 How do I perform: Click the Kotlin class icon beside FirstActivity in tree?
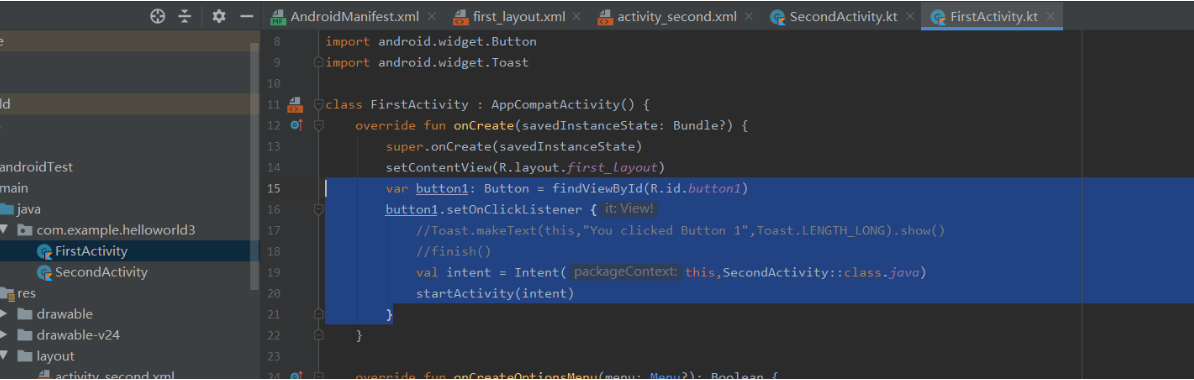pyautogui.click(x=44, y=251)
